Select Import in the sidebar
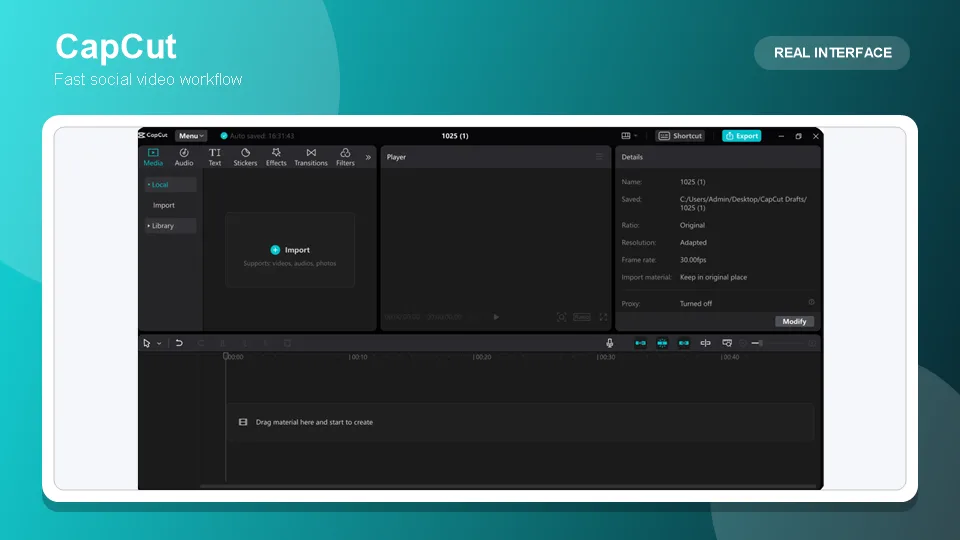Screen dimensions: 960x540 163,205
